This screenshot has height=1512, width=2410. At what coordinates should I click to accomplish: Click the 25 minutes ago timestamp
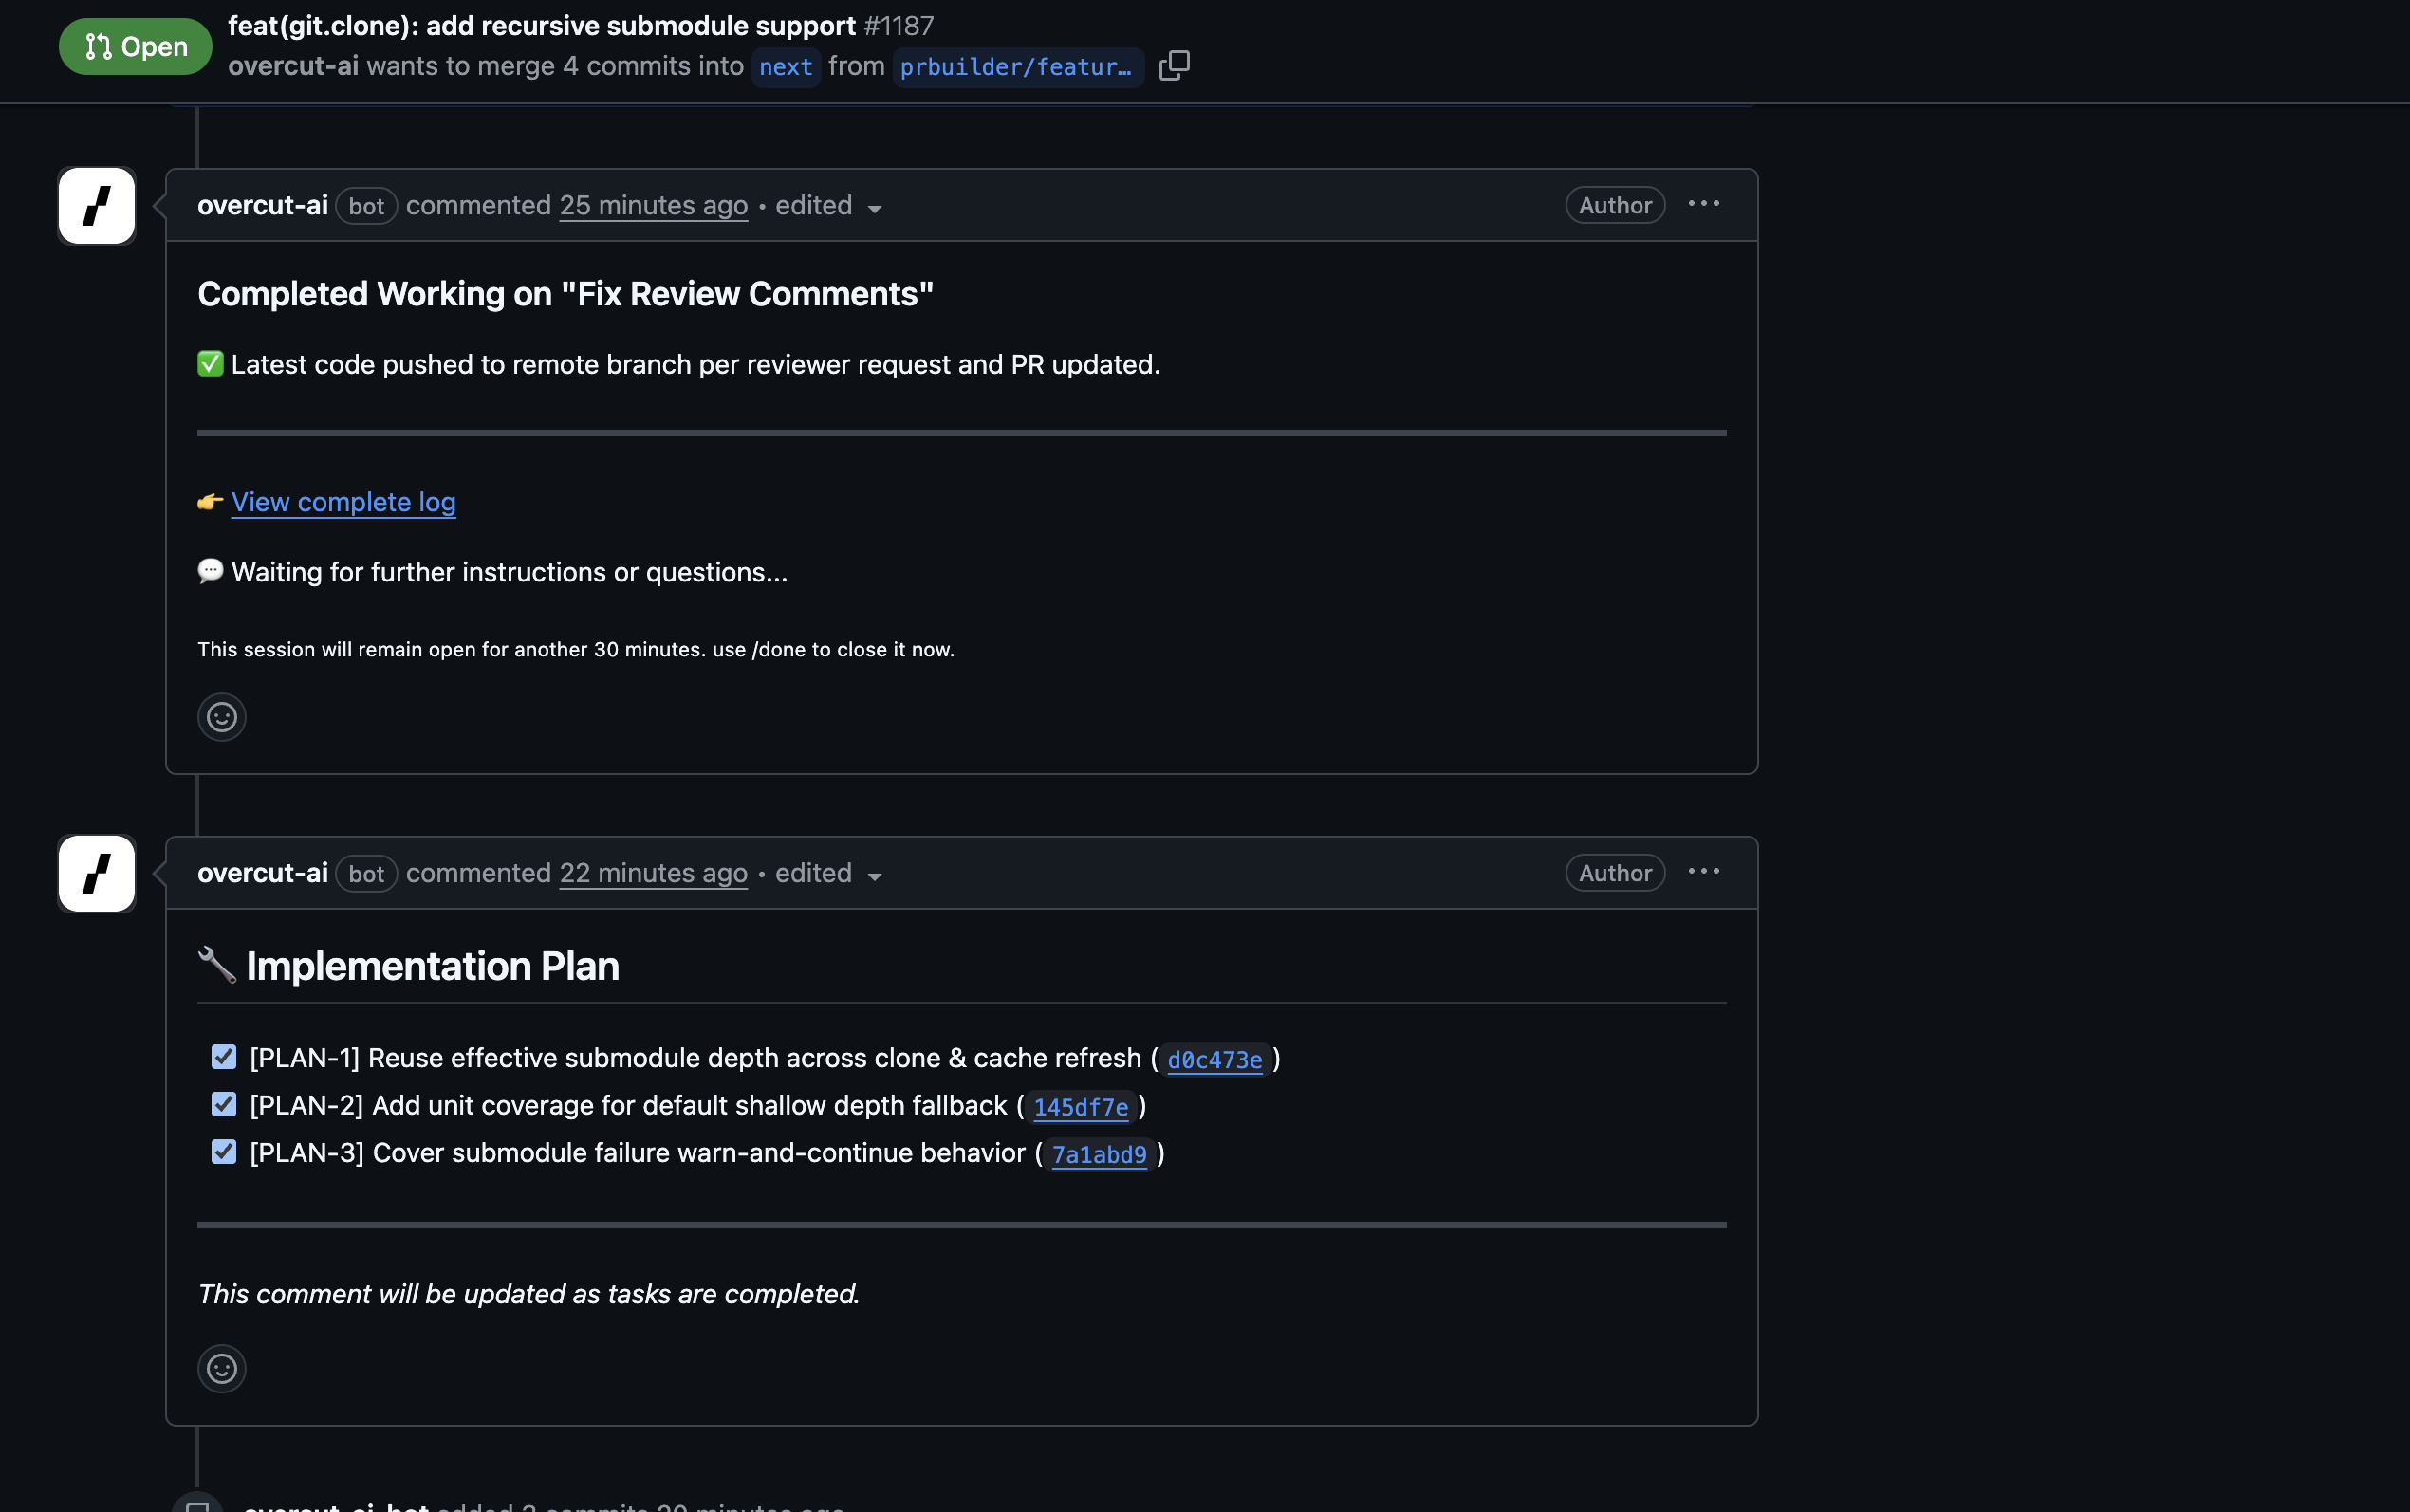653,206
